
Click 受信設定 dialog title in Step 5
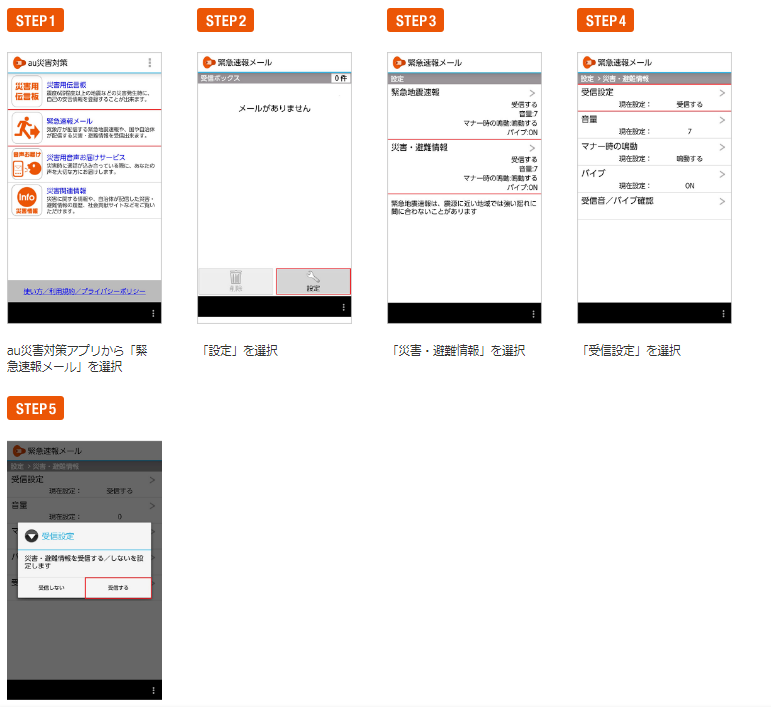pyautogui.click(x=58, y=536)
